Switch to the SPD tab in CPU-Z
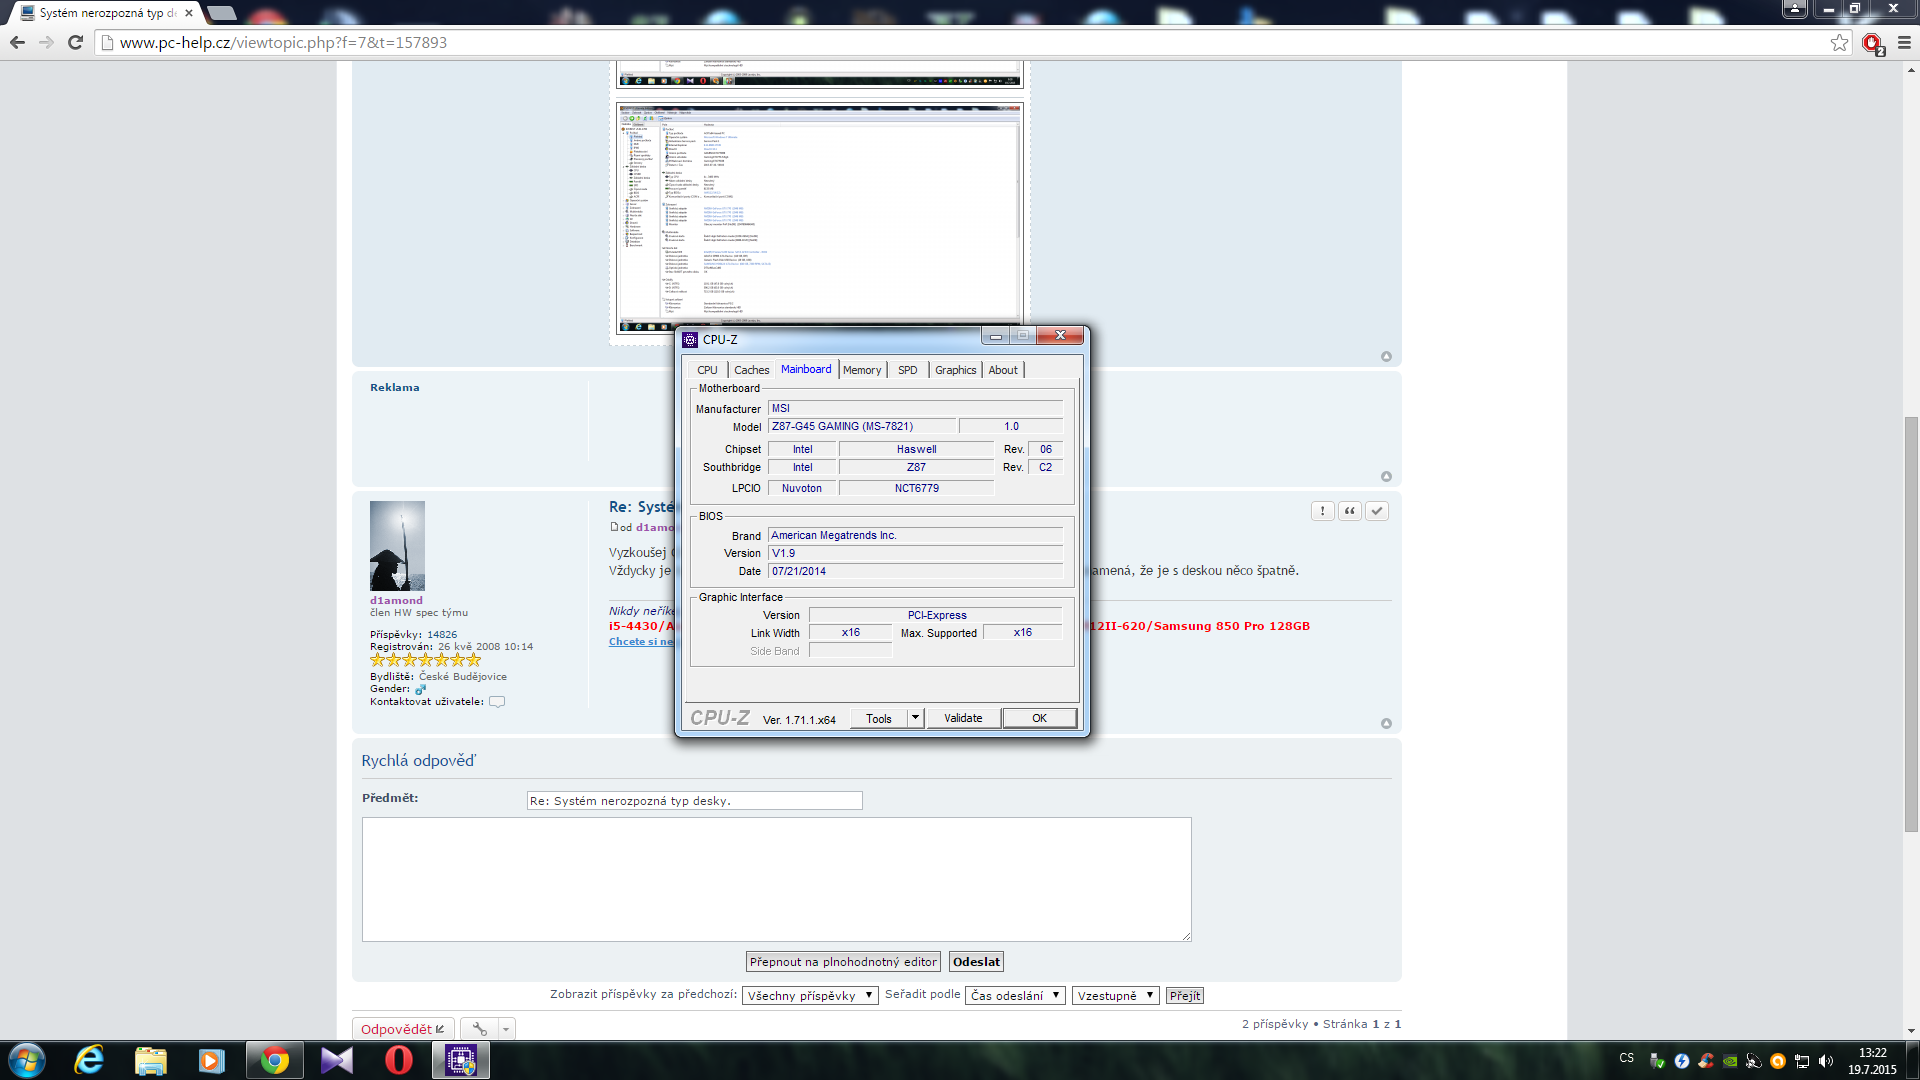1920x1080 pixels. [907, 370]
